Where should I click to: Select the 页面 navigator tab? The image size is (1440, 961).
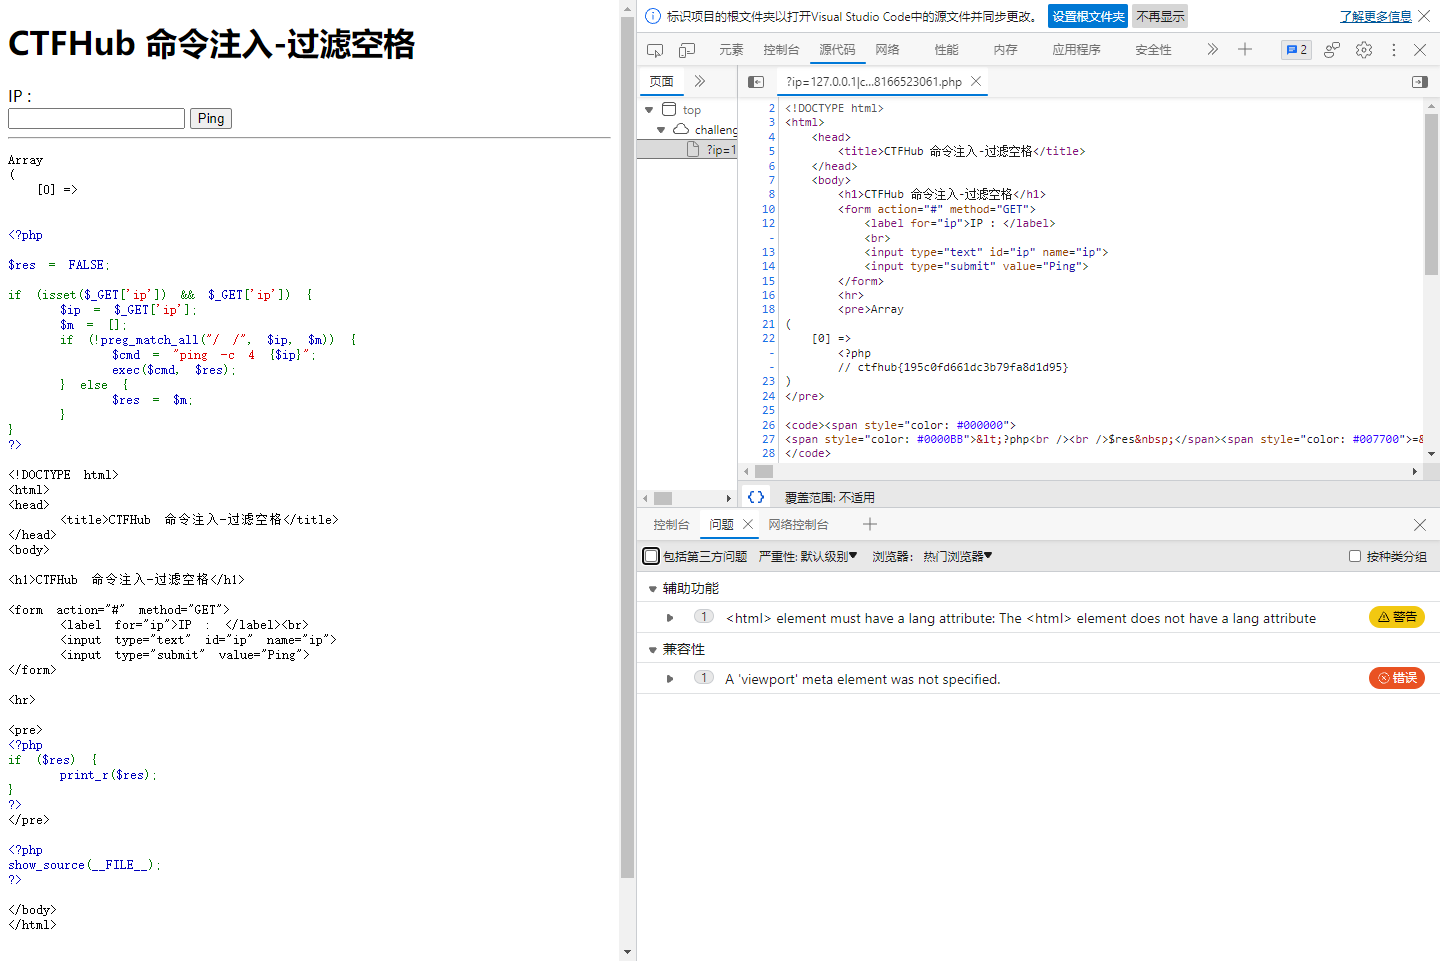coord(661,82)
